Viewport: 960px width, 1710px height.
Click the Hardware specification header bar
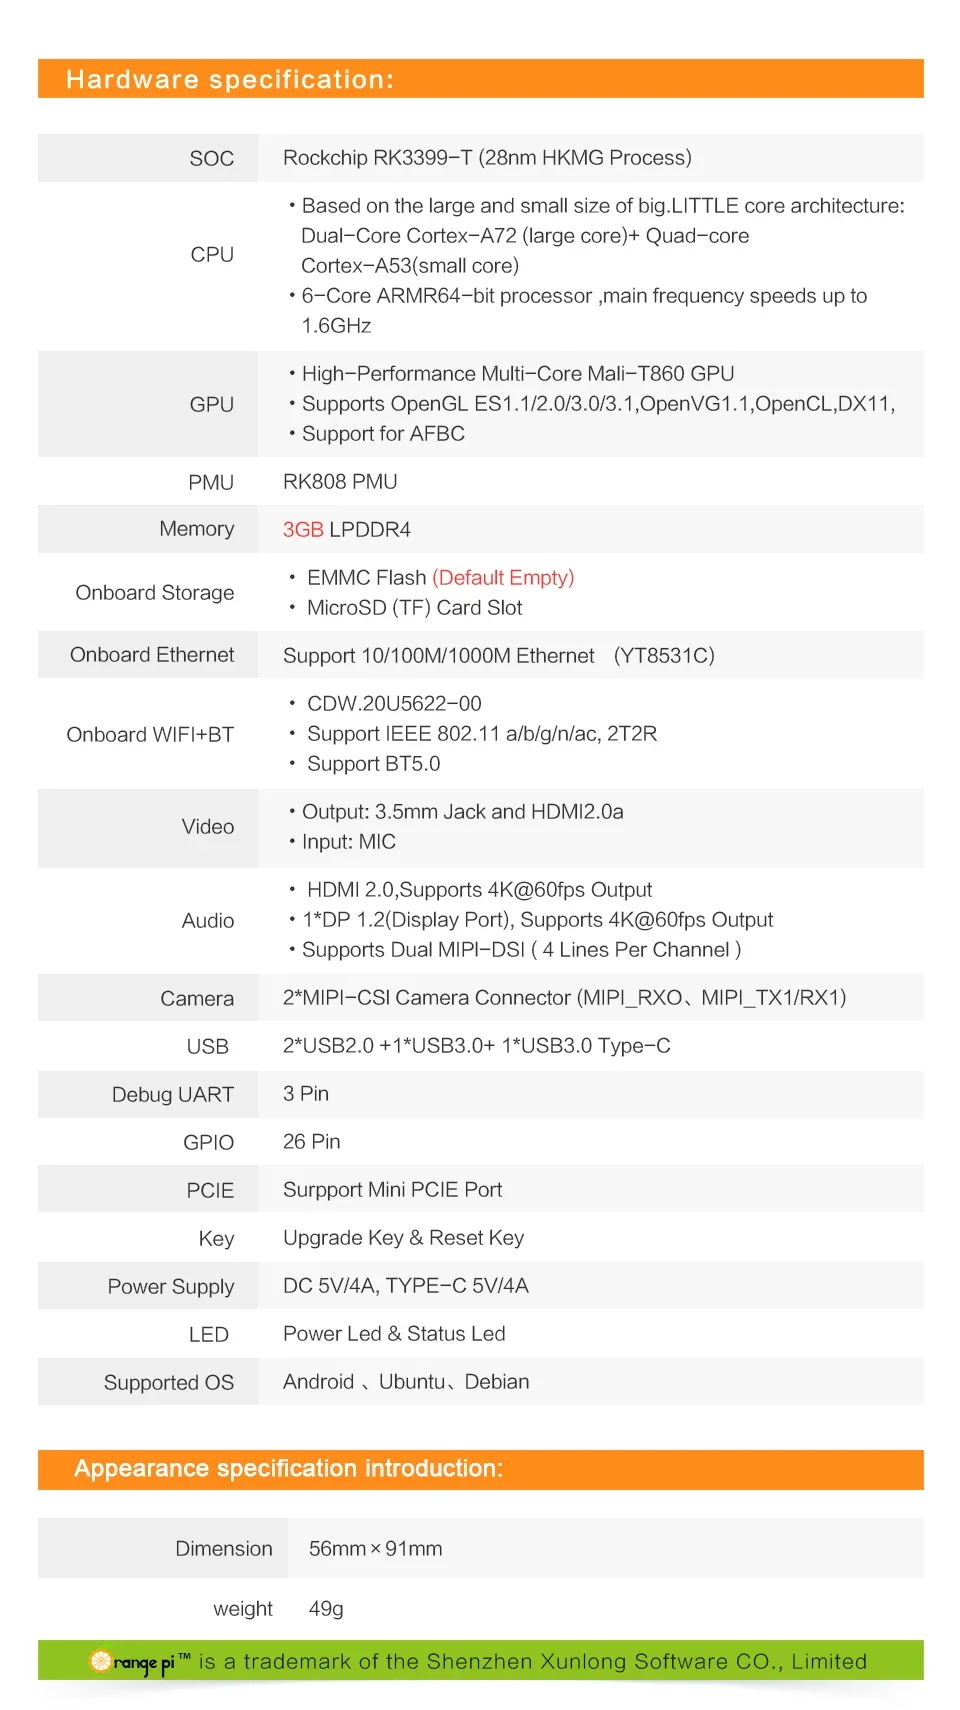coord(480,79)
